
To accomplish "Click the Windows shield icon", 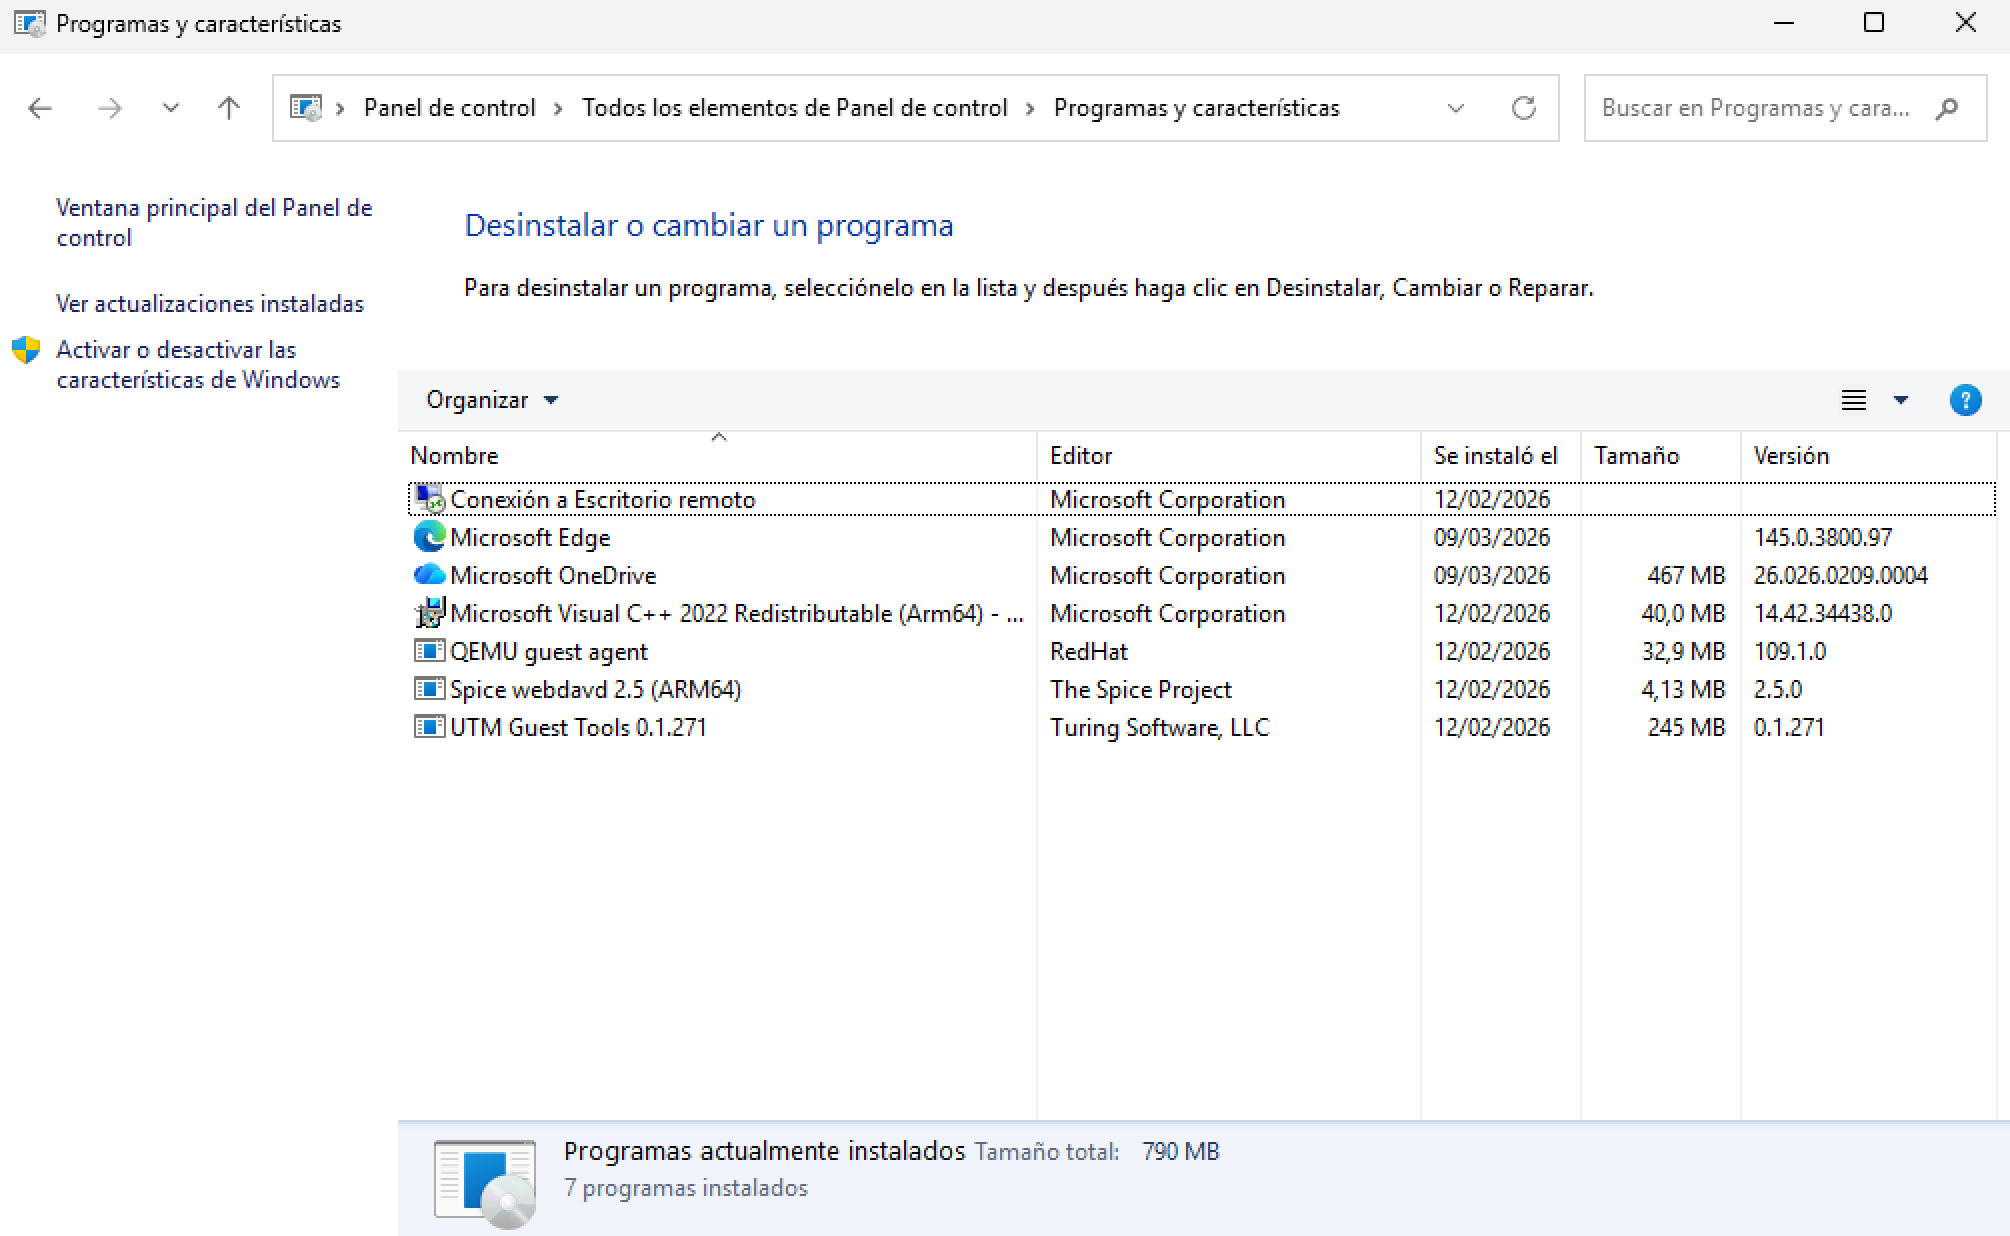I will [26, 350].
